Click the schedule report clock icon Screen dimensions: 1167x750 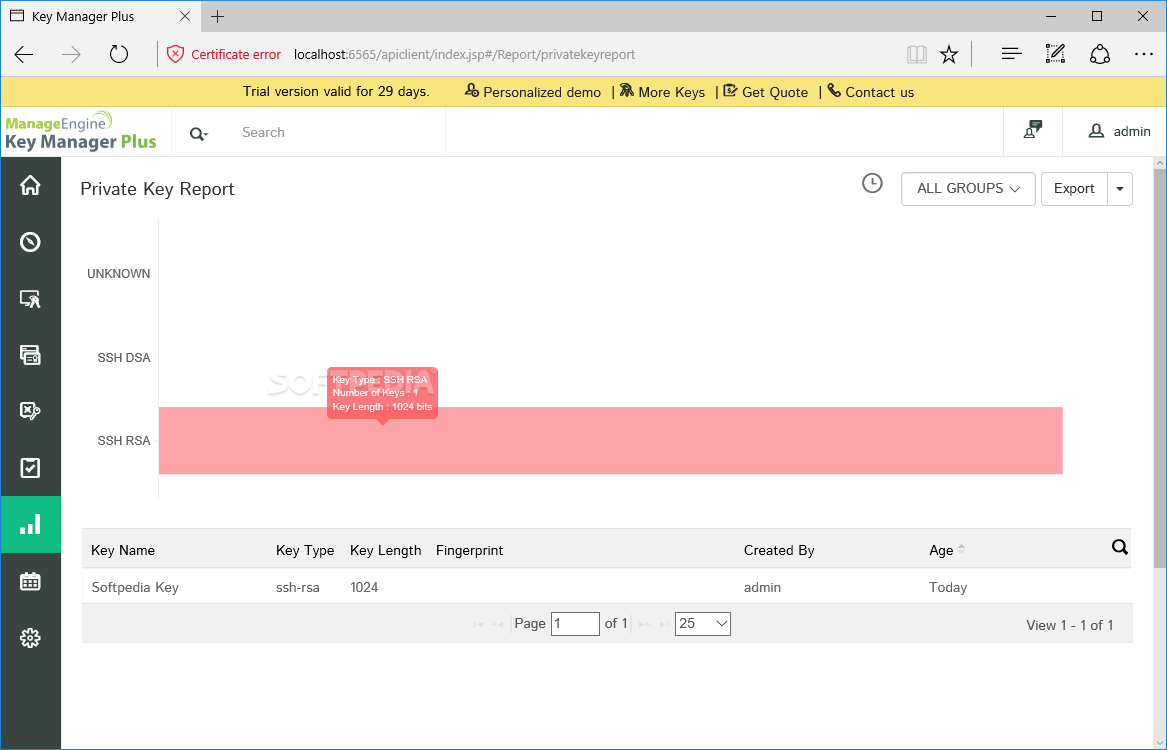872,183
